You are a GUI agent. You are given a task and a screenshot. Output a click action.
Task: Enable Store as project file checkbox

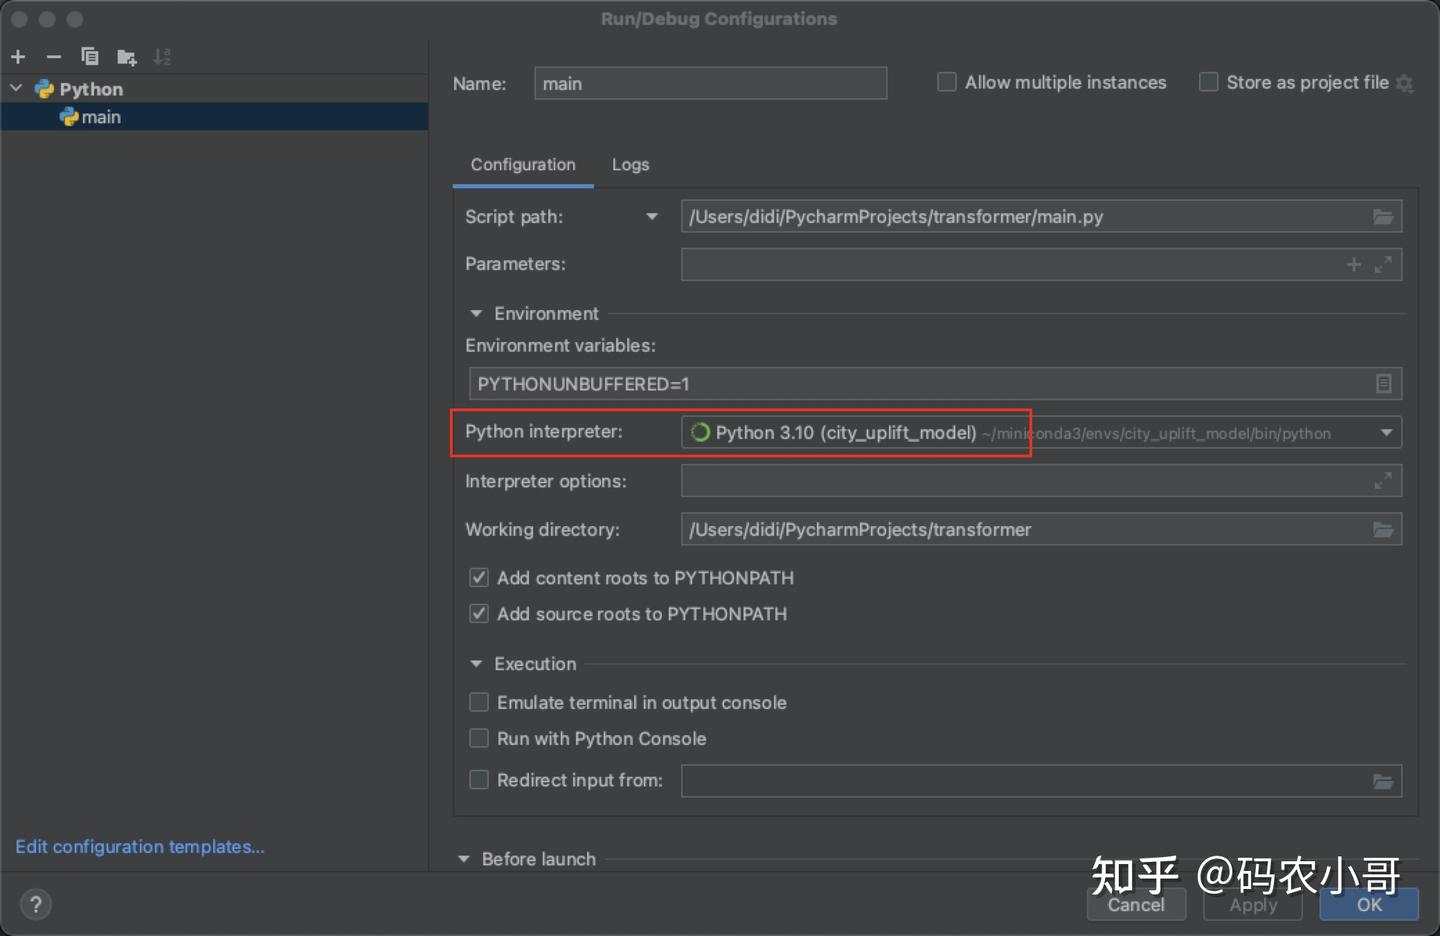click(x=1209, y=82)
